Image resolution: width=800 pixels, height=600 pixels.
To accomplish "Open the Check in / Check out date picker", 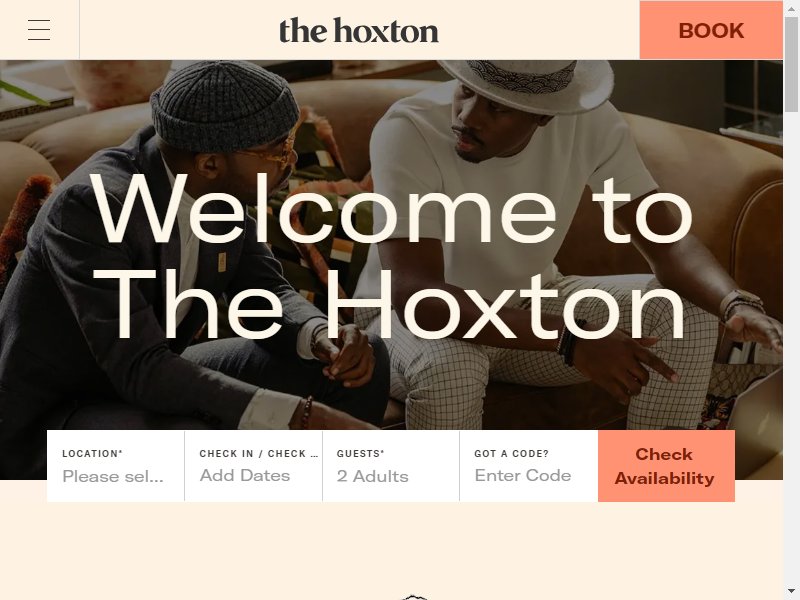I will (x=254, y=466).
